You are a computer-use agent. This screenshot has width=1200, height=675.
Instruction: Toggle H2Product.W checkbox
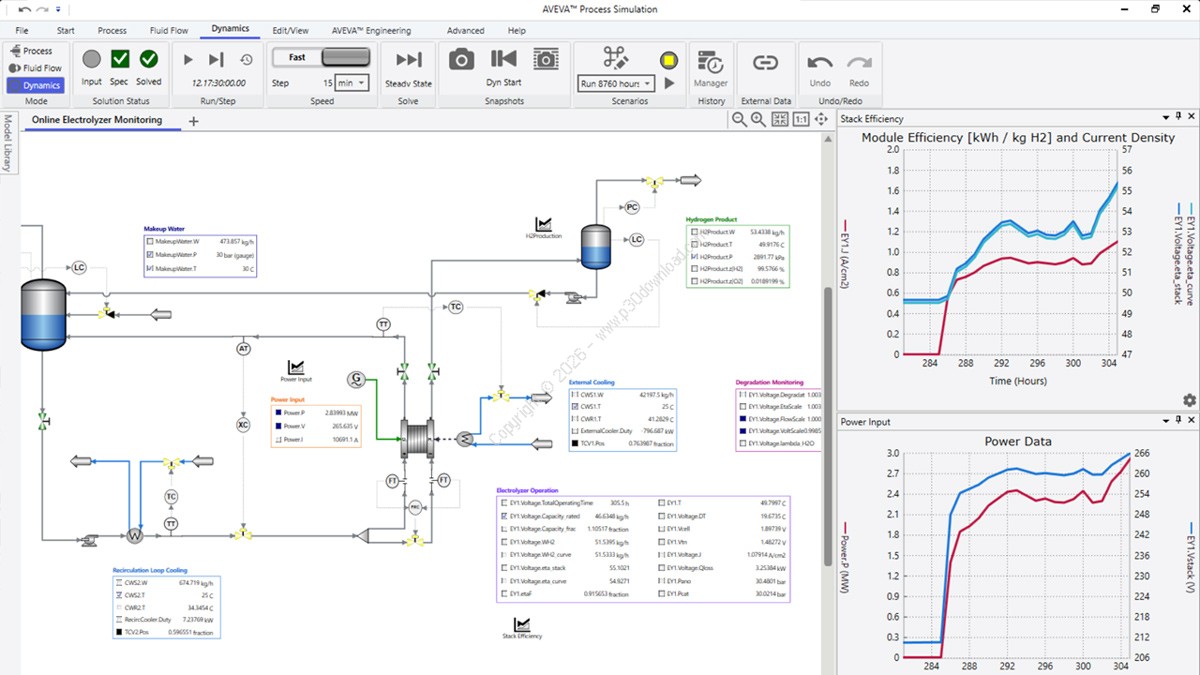pyautogui.click(x=694, y=232)
